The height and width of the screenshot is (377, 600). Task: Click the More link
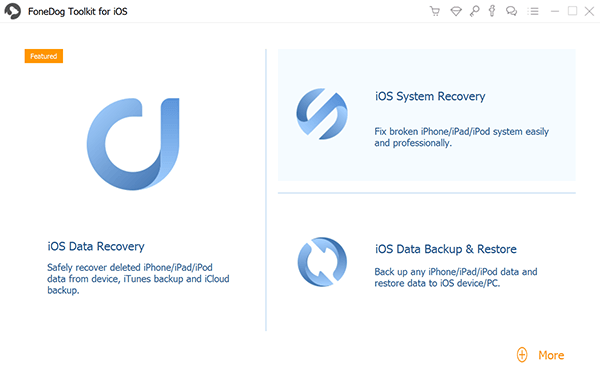coord(551,355)
